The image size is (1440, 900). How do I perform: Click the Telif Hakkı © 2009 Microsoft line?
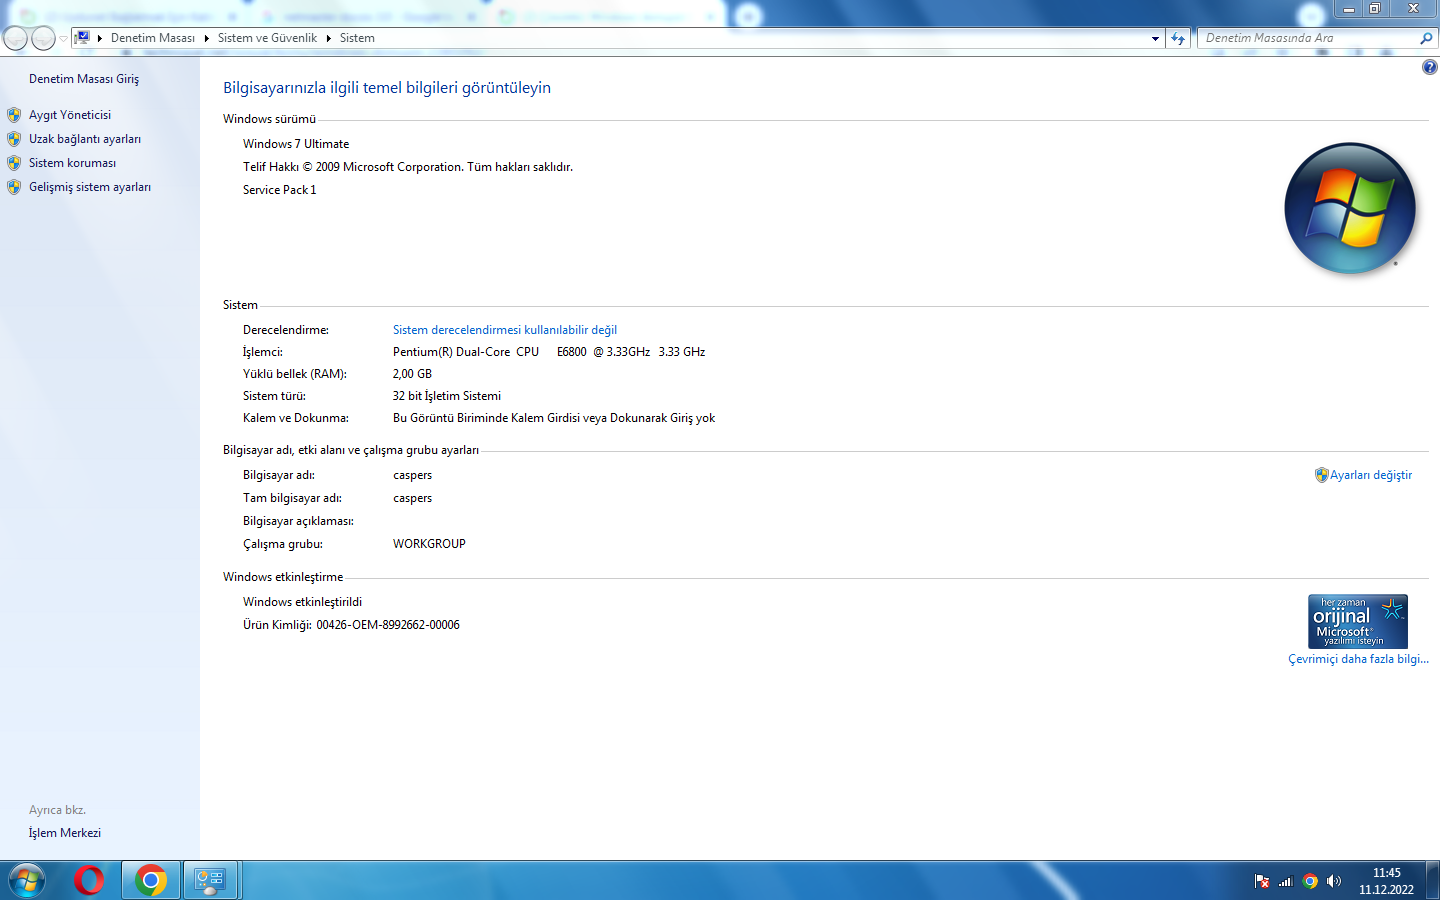408,167
